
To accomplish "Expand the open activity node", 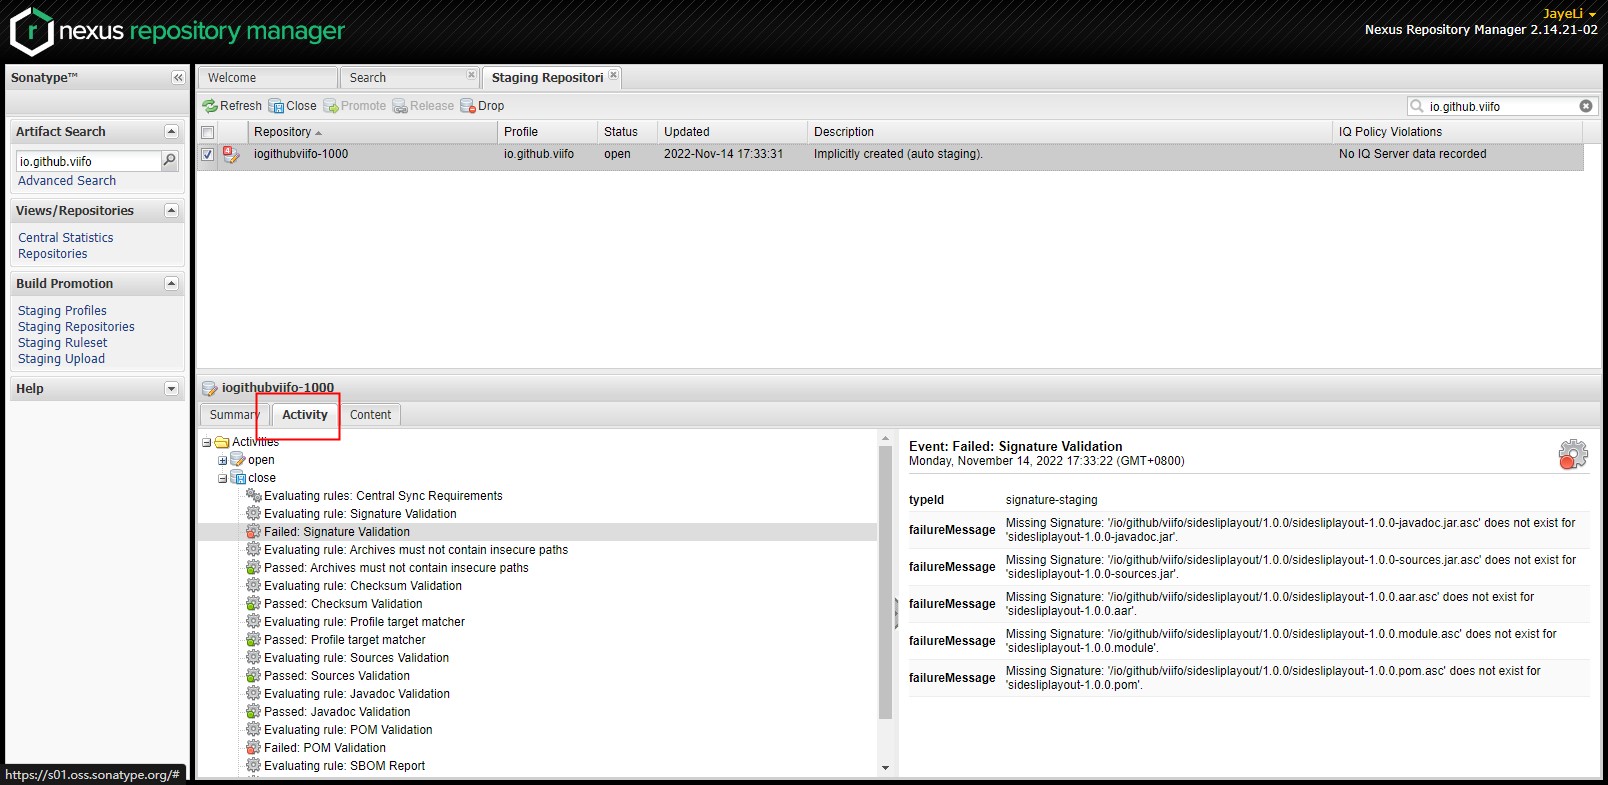I will [223, 460].
